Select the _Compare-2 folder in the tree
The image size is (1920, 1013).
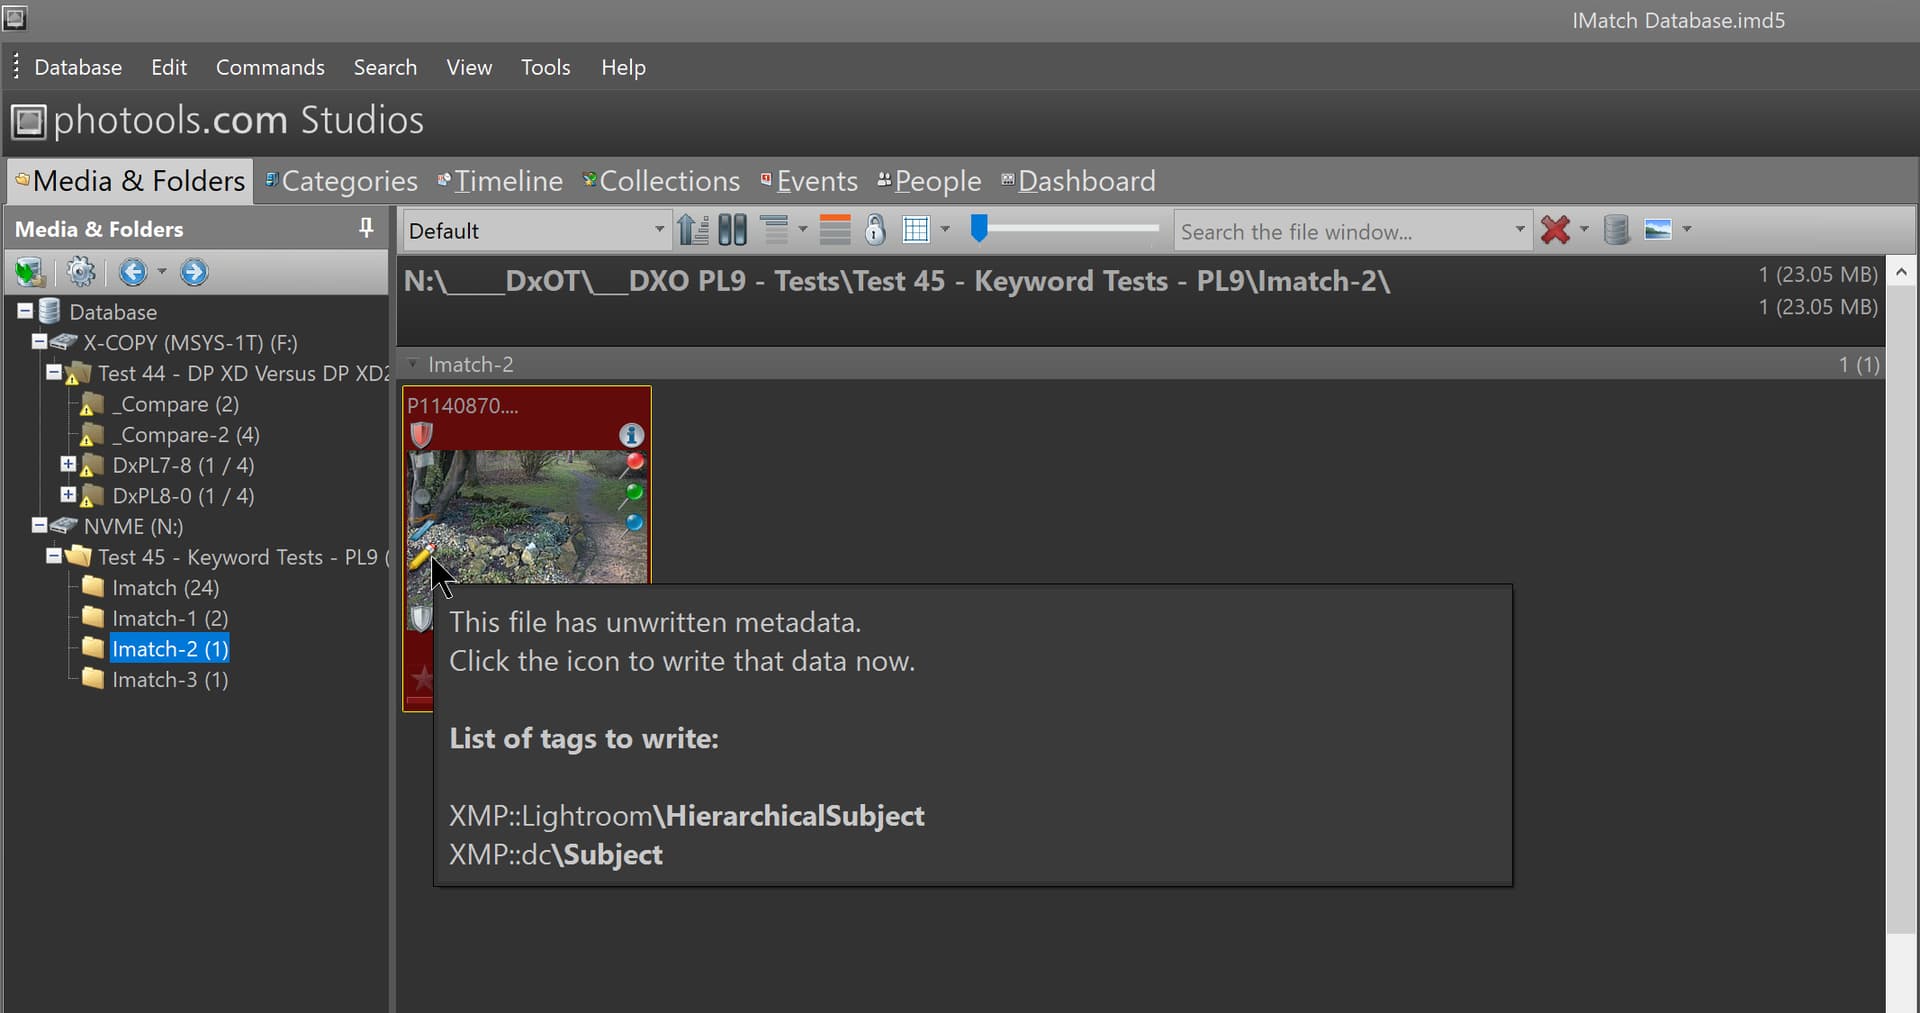[185, 435]
